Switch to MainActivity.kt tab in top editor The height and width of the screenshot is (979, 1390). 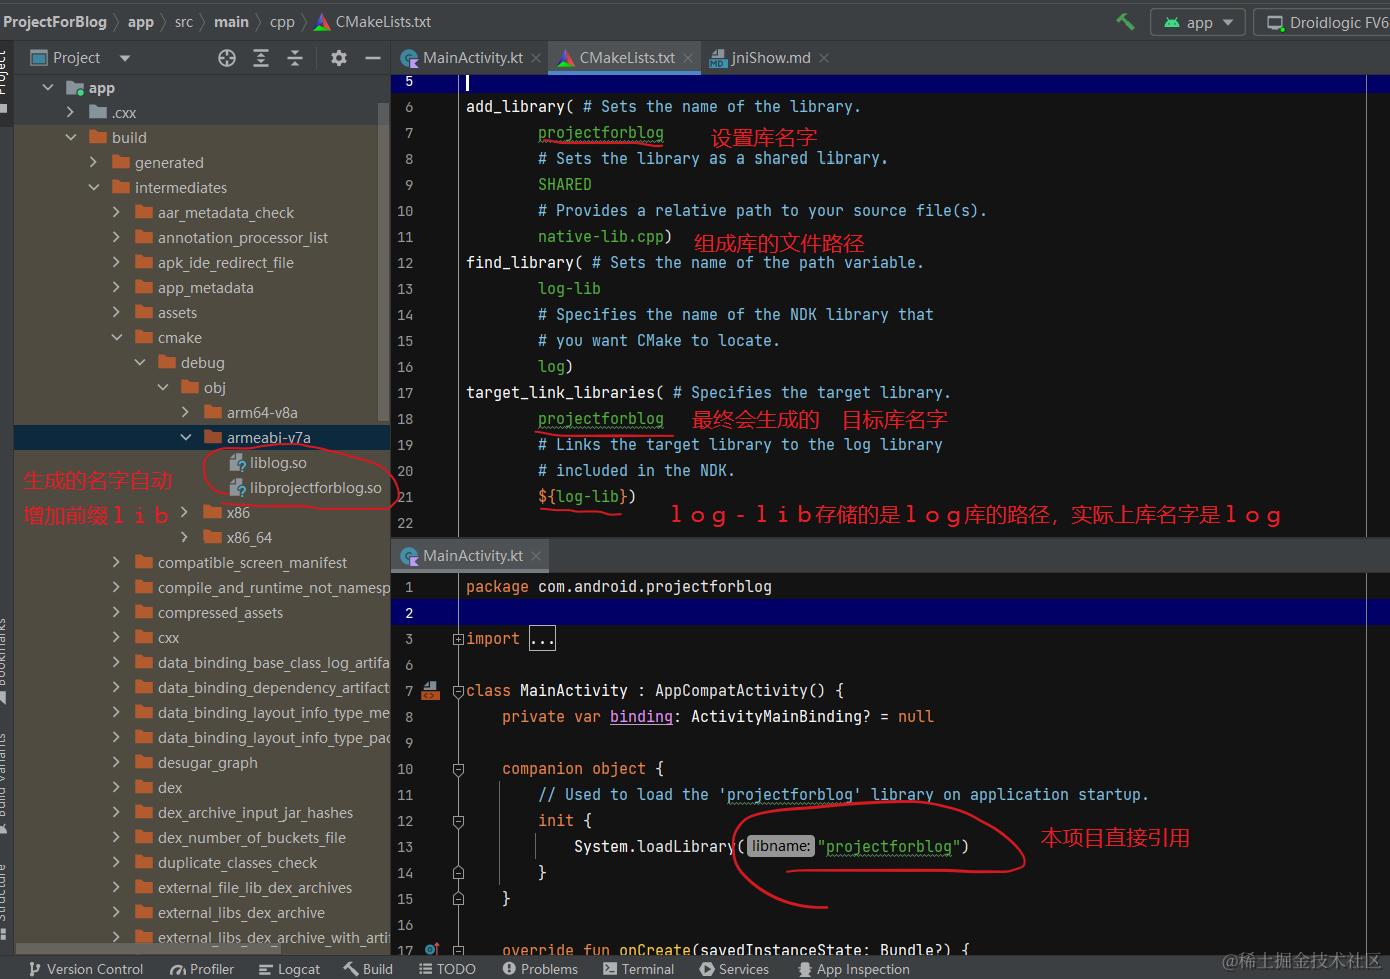pos(472,58)
